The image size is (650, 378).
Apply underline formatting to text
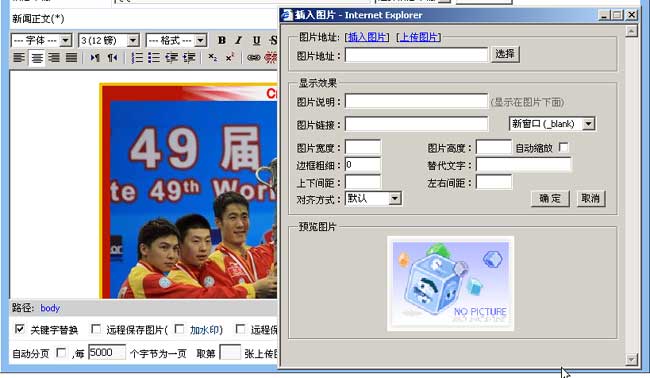pyautogui.click(x=256, y=40)
